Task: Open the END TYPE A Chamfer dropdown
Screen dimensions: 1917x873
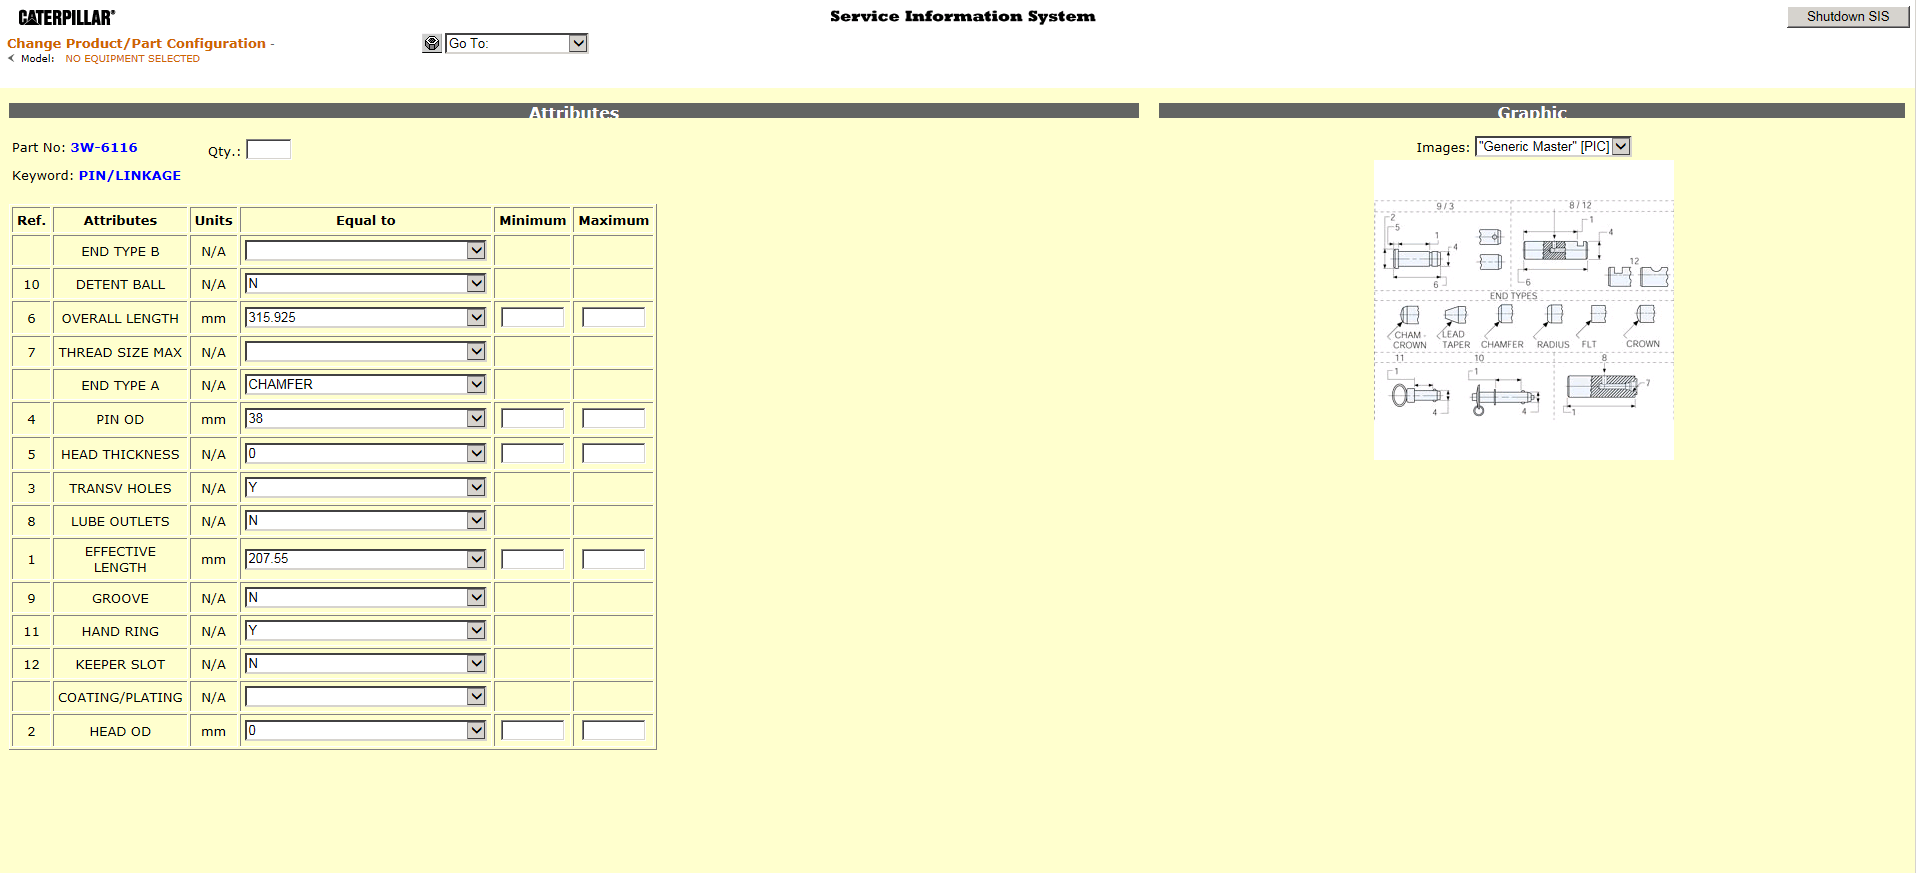Action: click(x=366, y=384)
